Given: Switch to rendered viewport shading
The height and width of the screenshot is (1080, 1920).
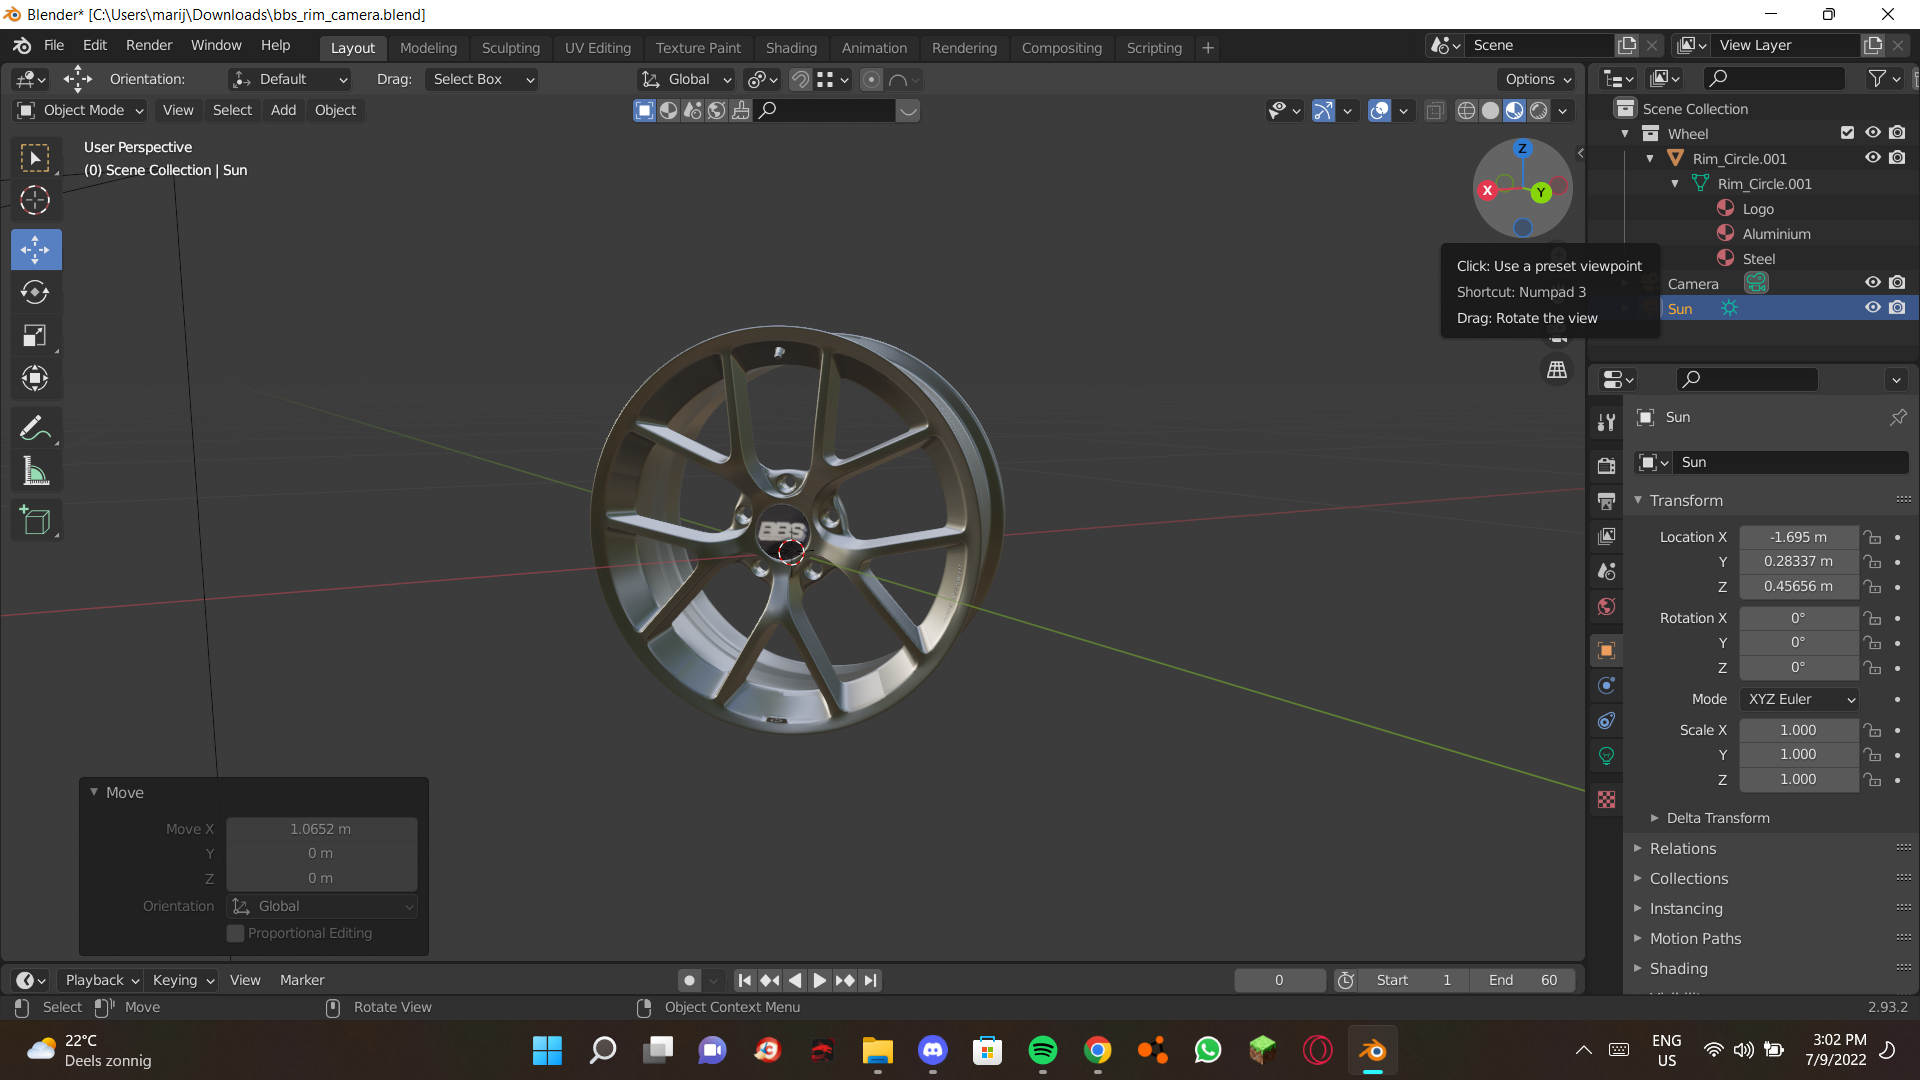Looking at the screenshot, I should tap(1539, 110).
